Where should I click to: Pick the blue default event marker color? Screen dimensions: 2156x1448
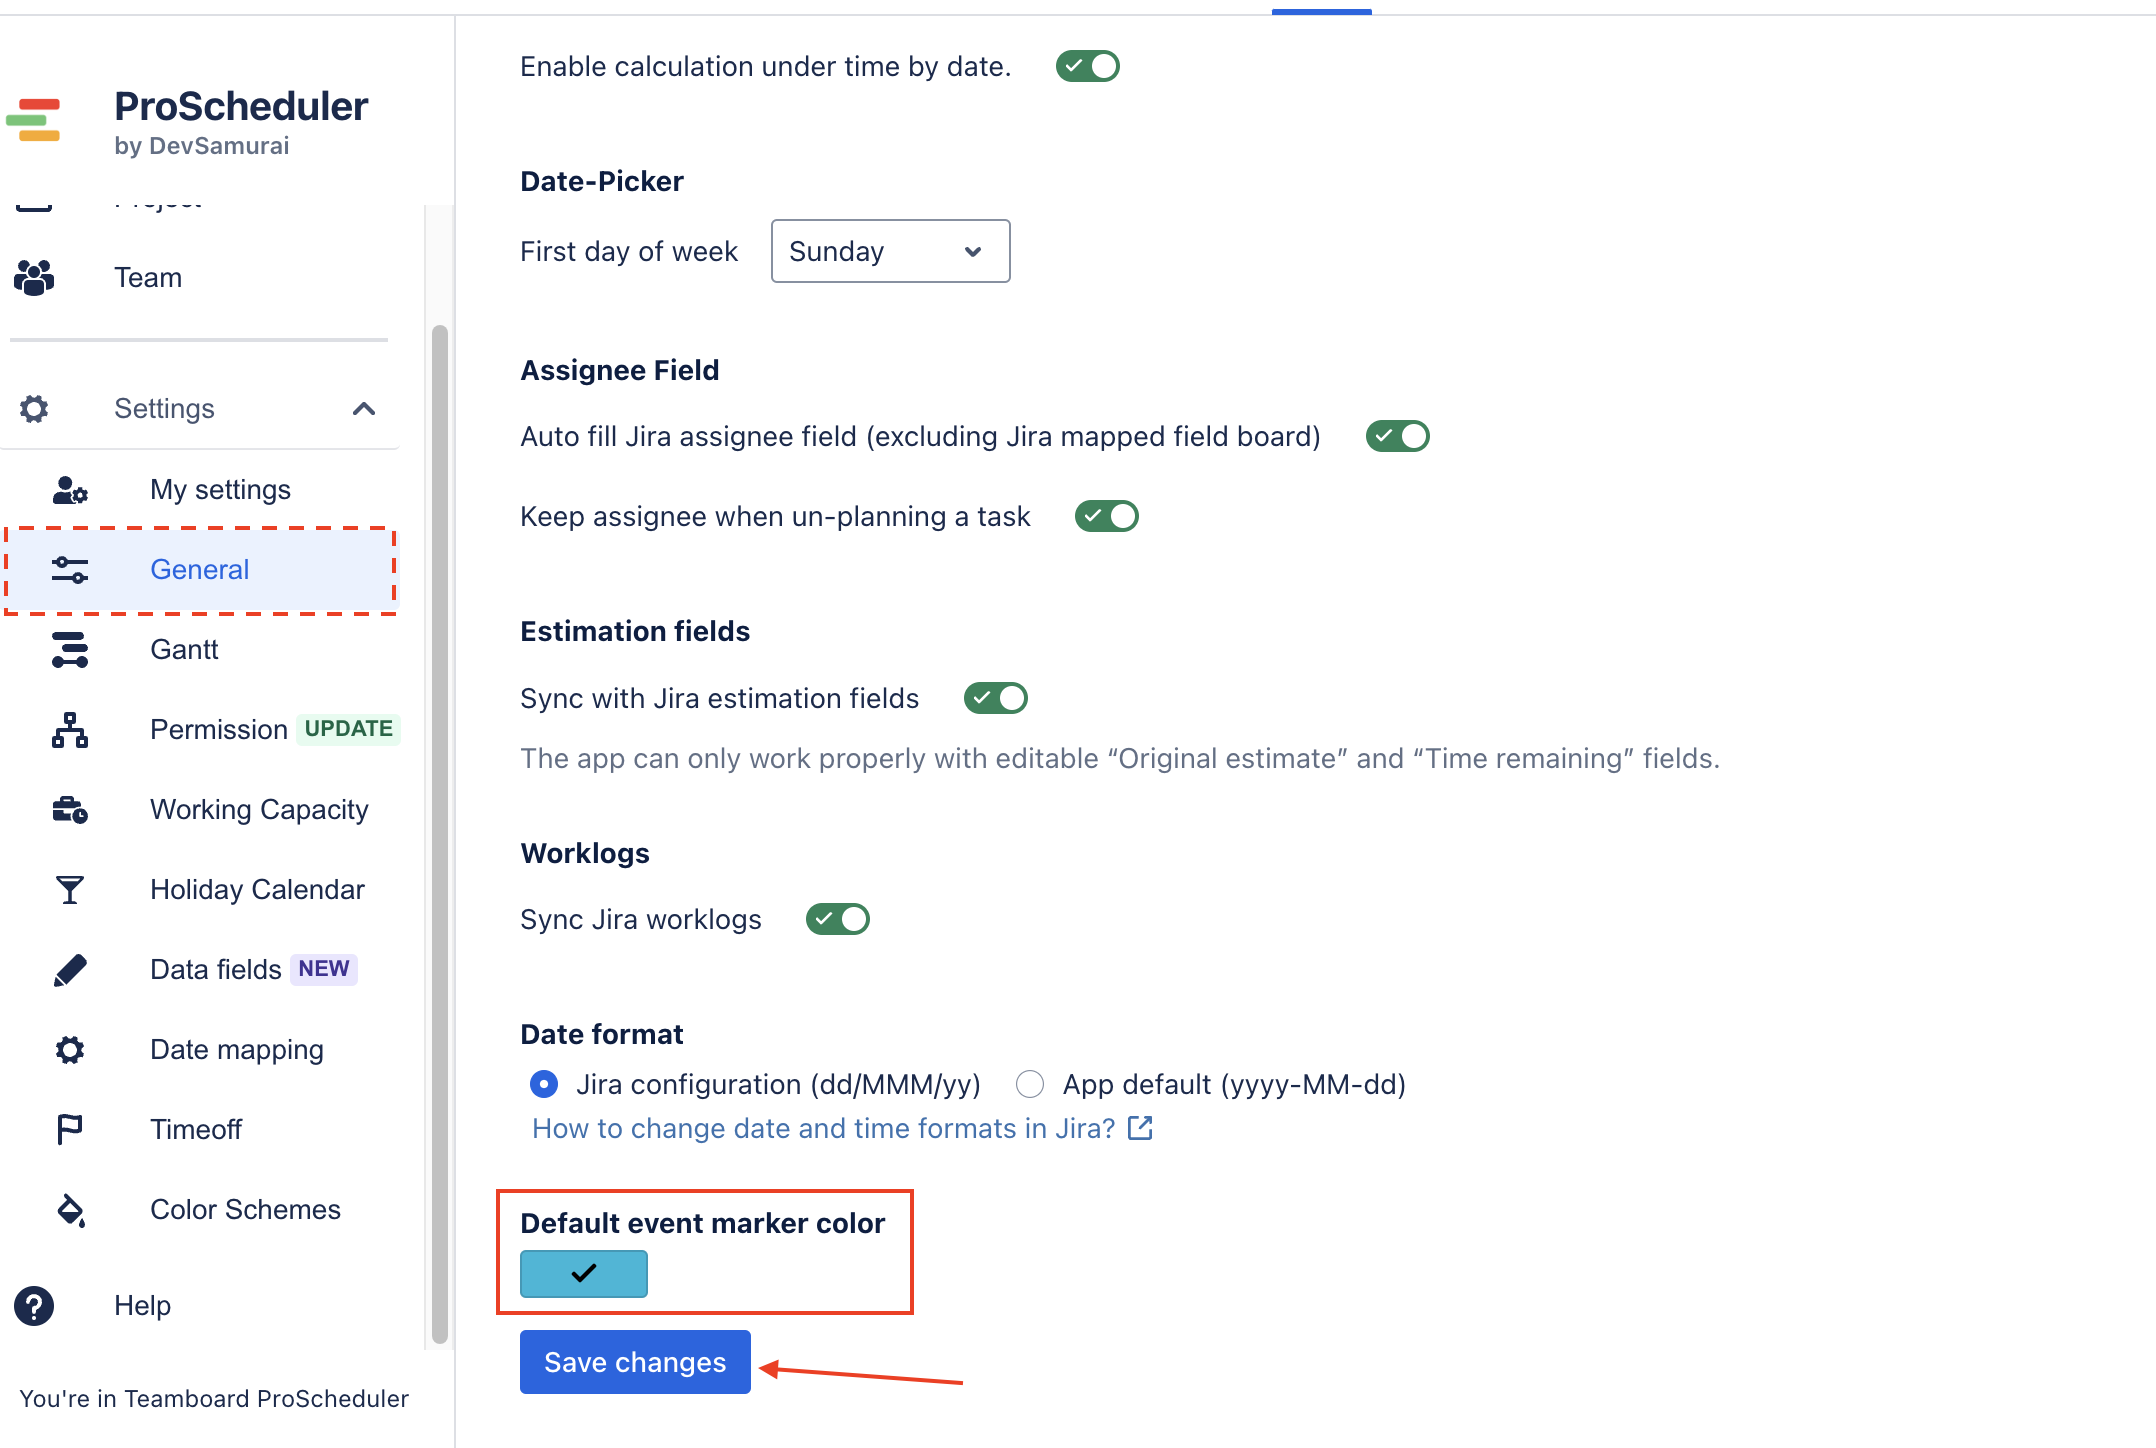tap(584, 1274)
